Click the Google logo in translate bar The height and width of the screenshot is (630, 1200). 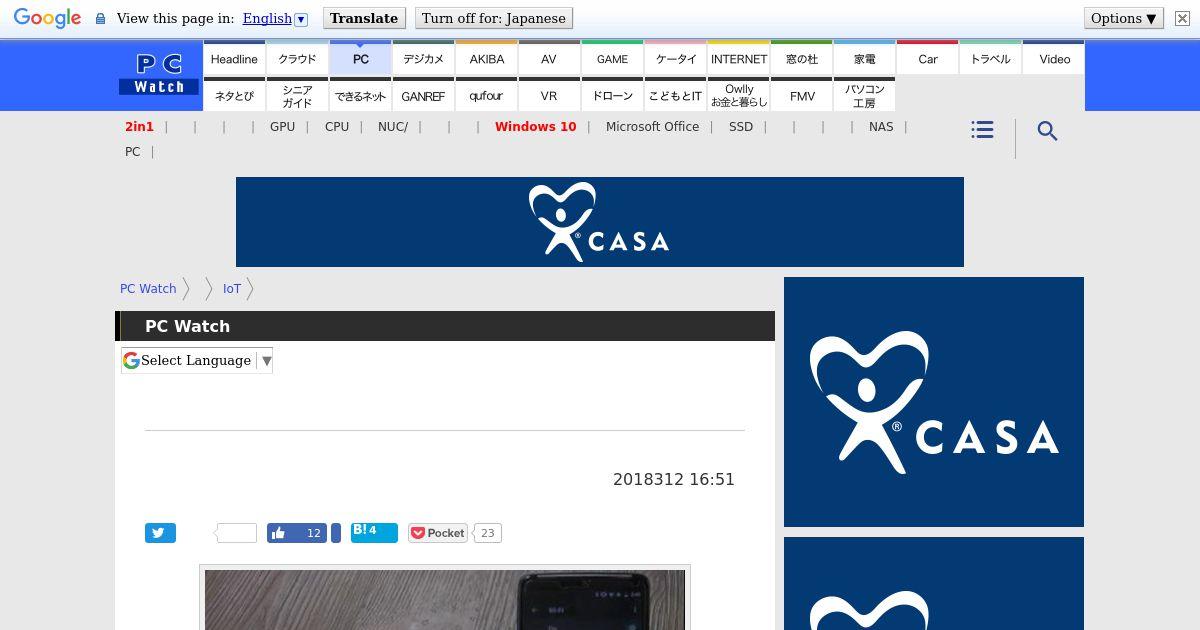(x=47, y=19)
